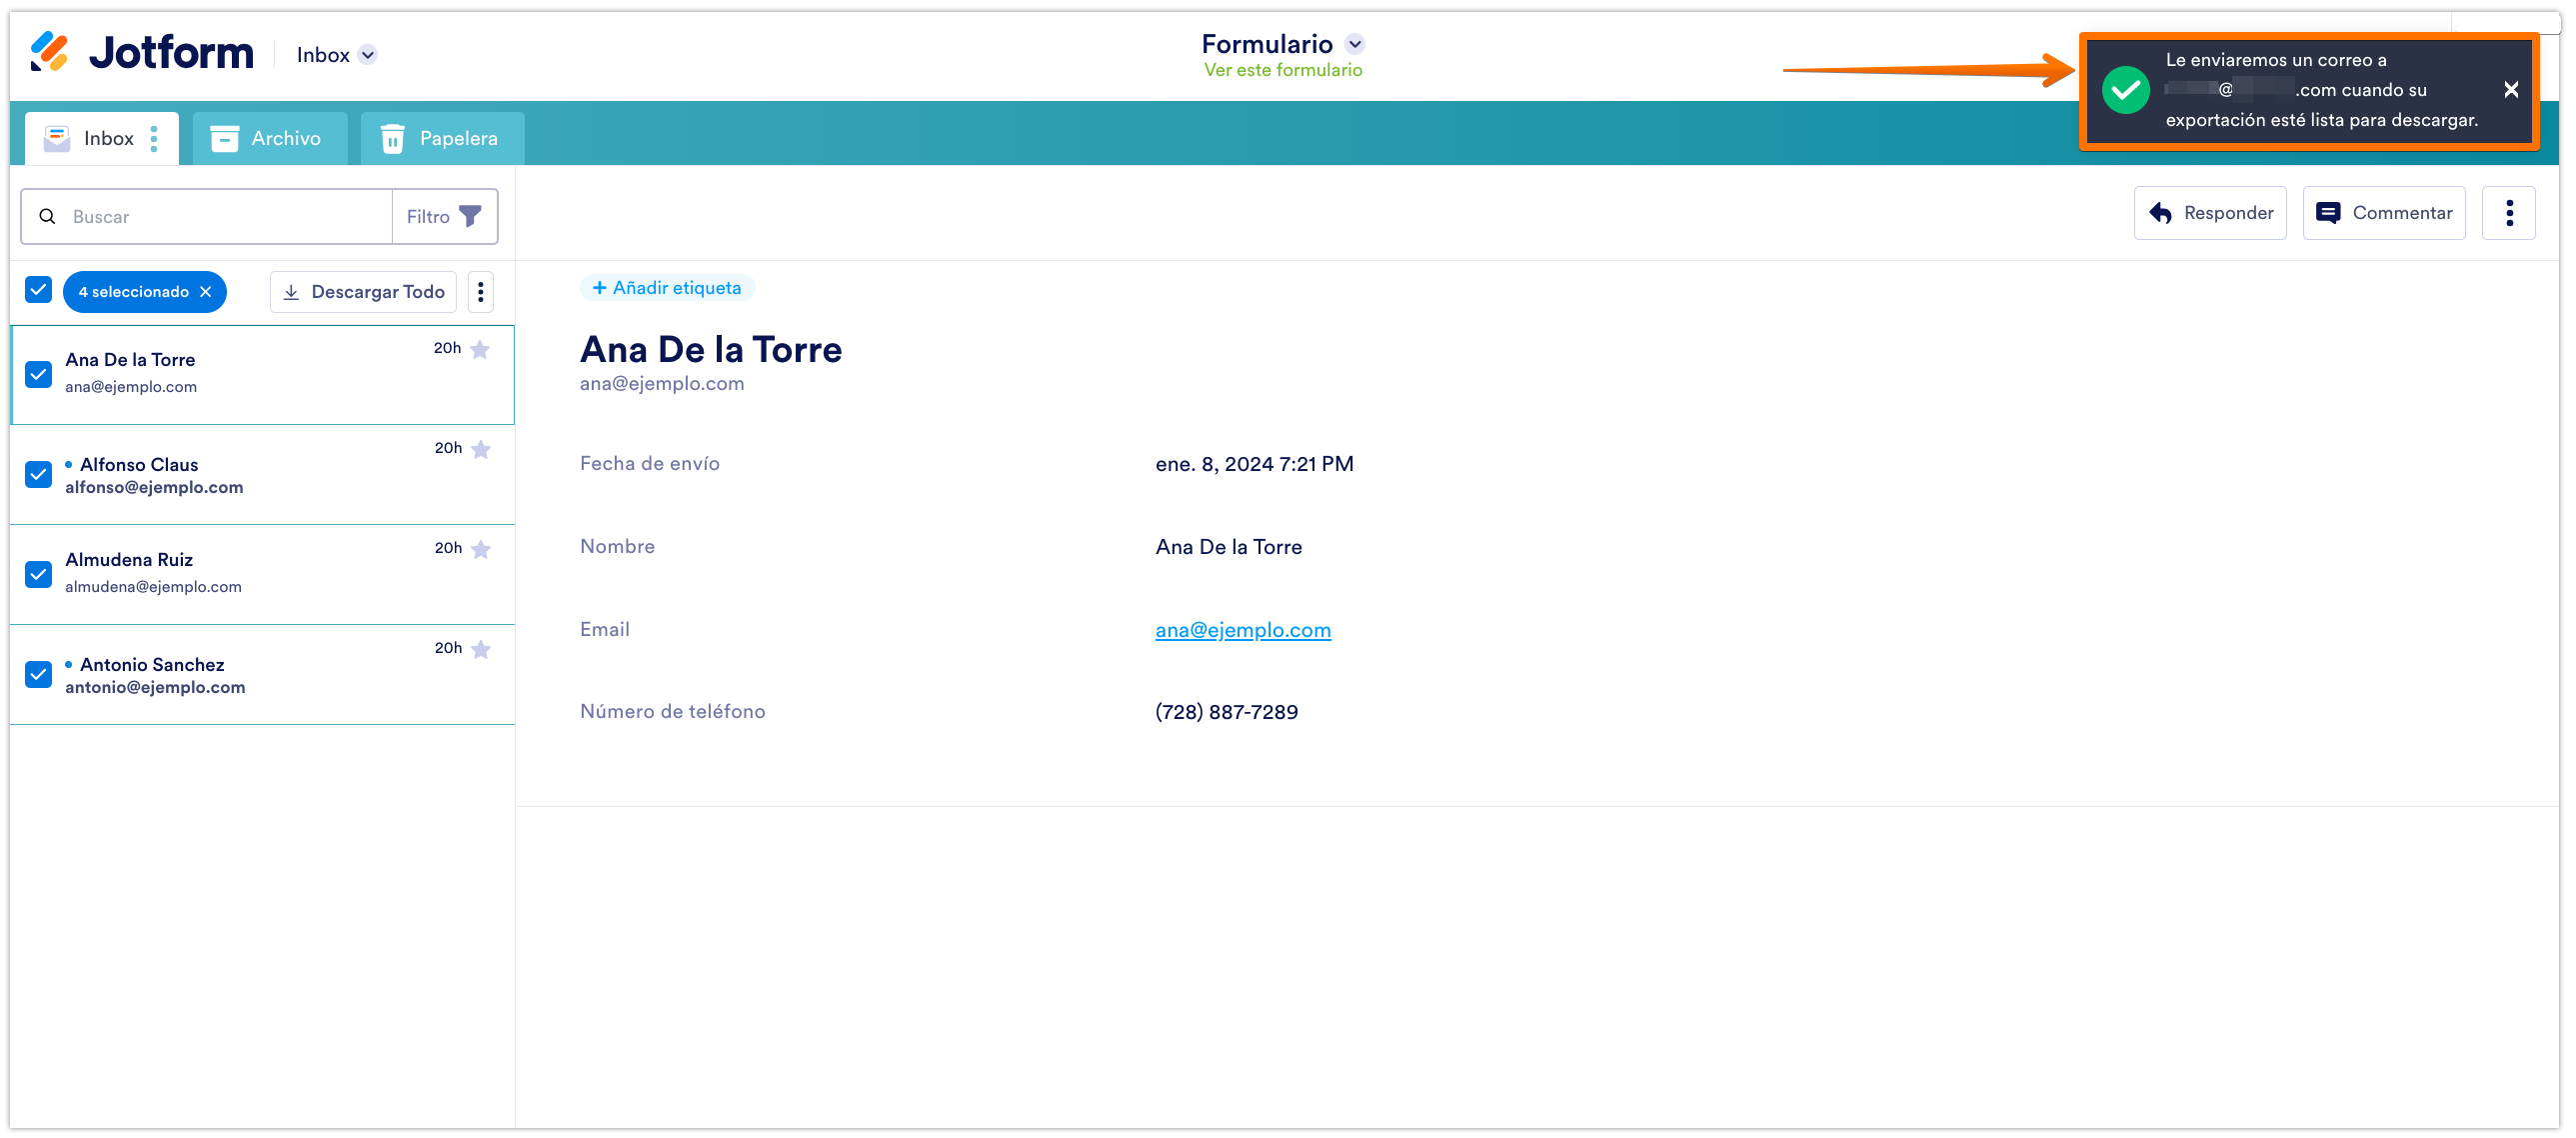Switch to the Archivo tab
This screenshot has height=1138, width=2576.
click(x=268, y=138)
